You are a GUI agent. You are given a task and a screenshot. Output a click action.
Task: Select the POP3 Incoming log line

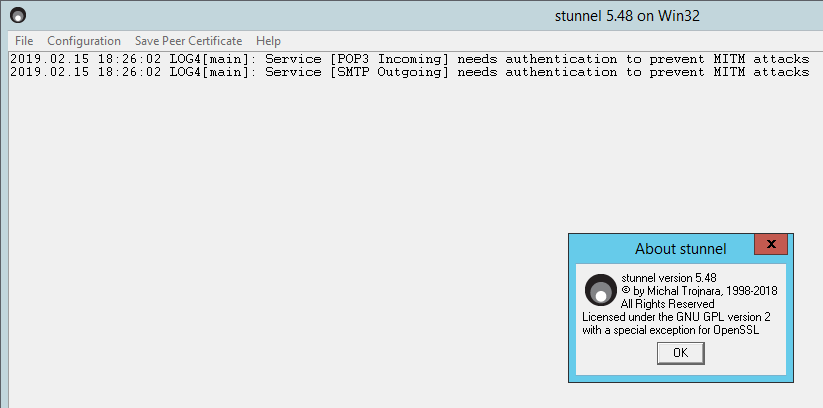[x=409, y=59]
